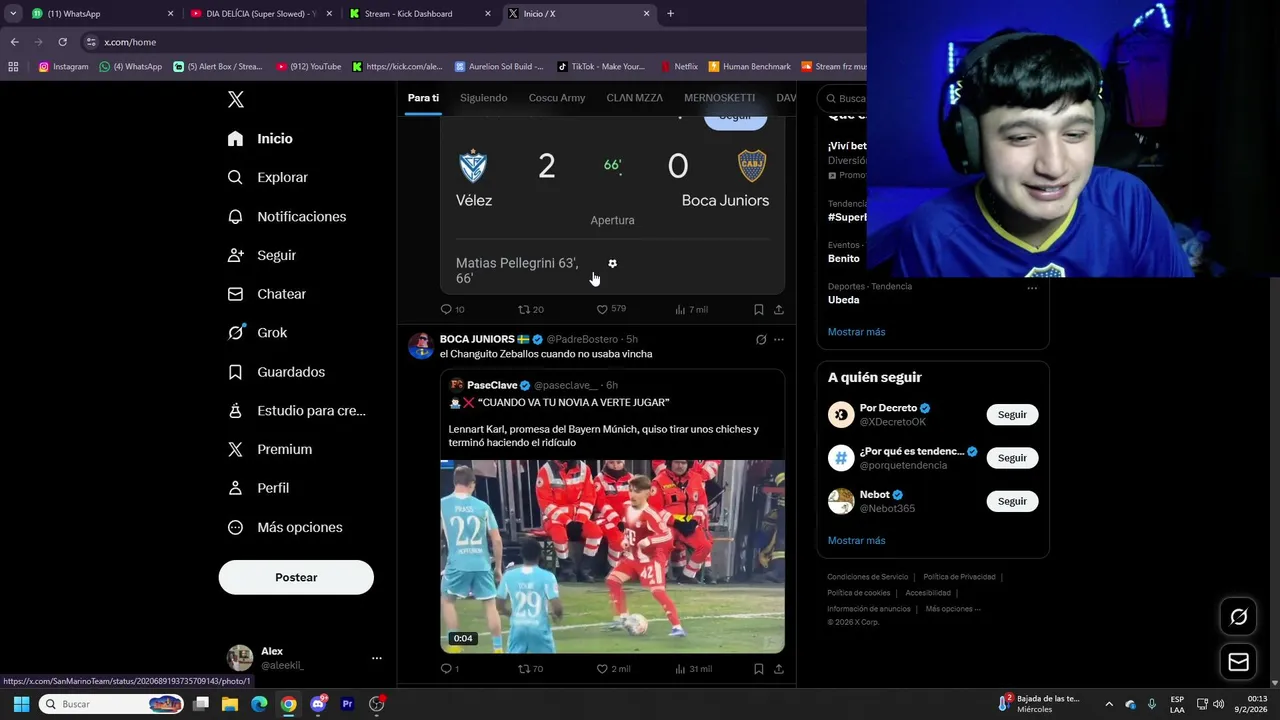Click Grok explain icon on PadreBostero post
Screen dimensions: 1280x720
761,339
